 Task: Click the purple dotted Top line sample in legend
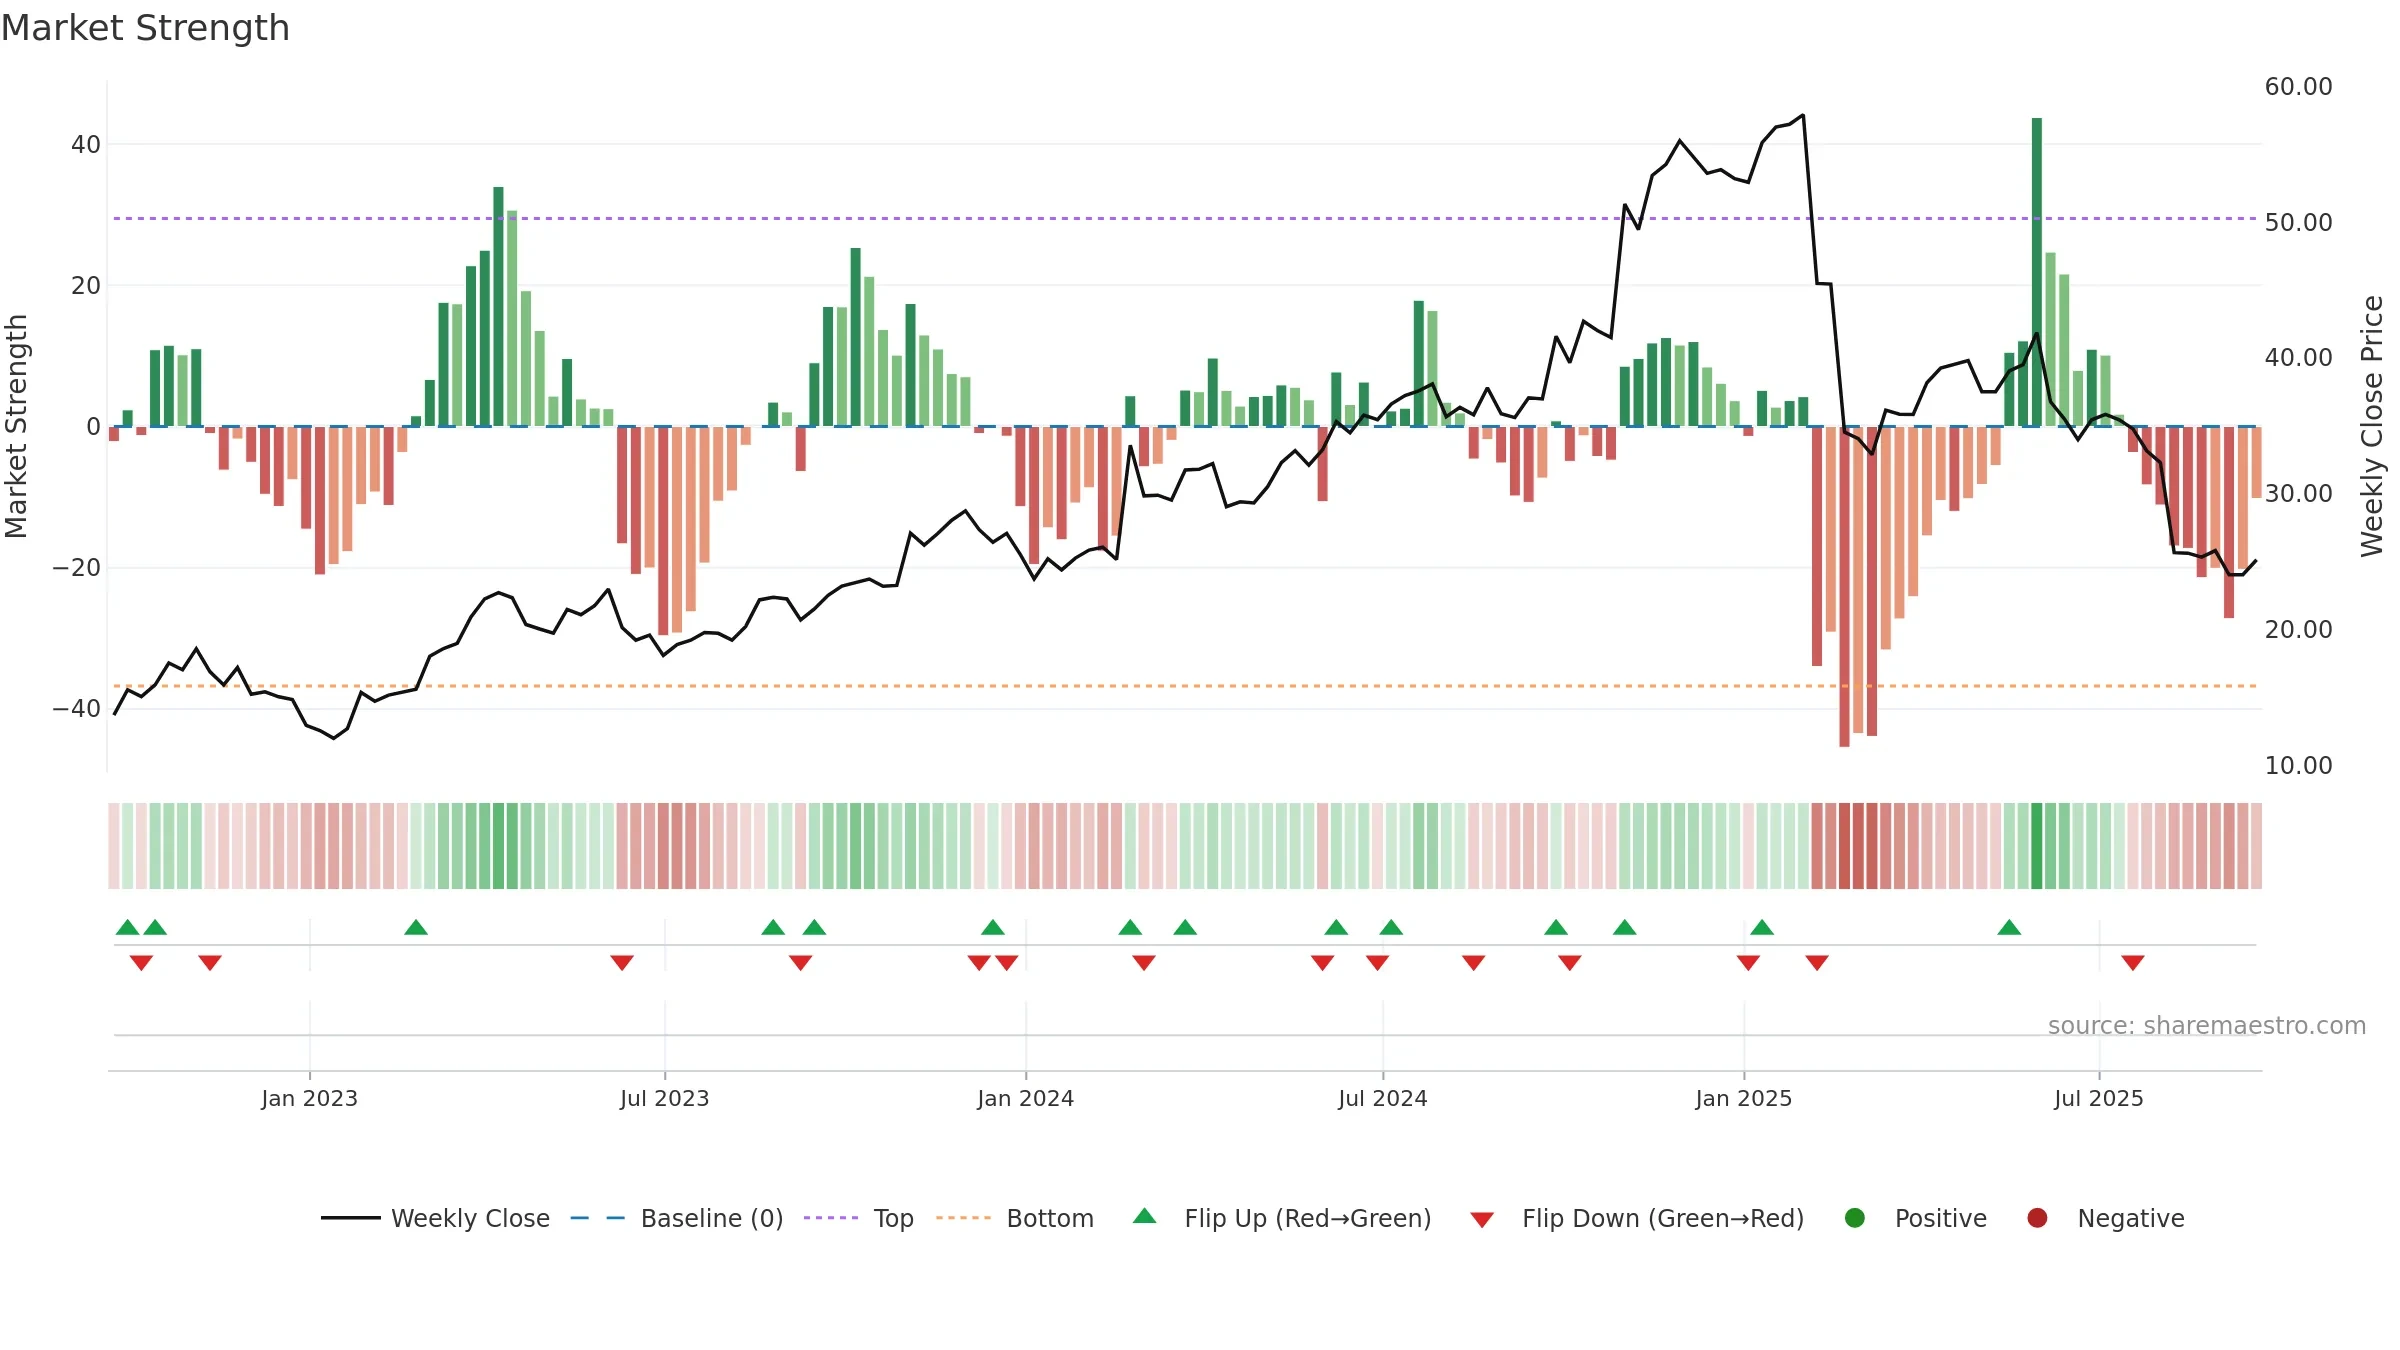tap(831, 1218)
